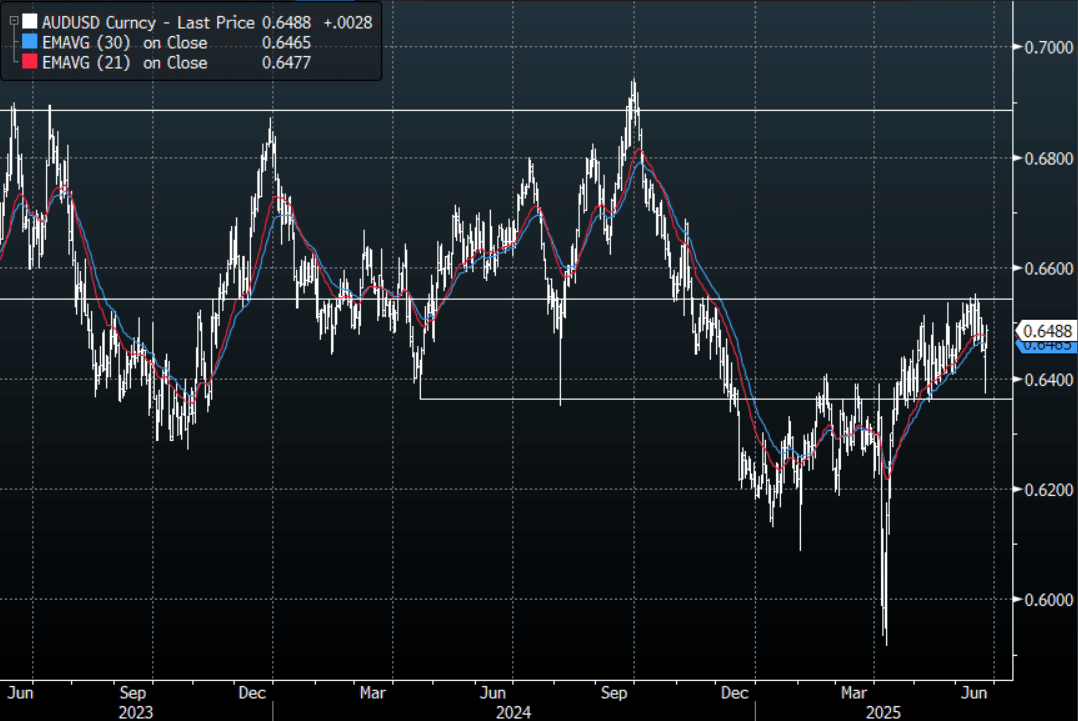The height and width of the screenshot is (721, 1078).
Task: Click the 2023 year label on time axis
Action: 135,710
